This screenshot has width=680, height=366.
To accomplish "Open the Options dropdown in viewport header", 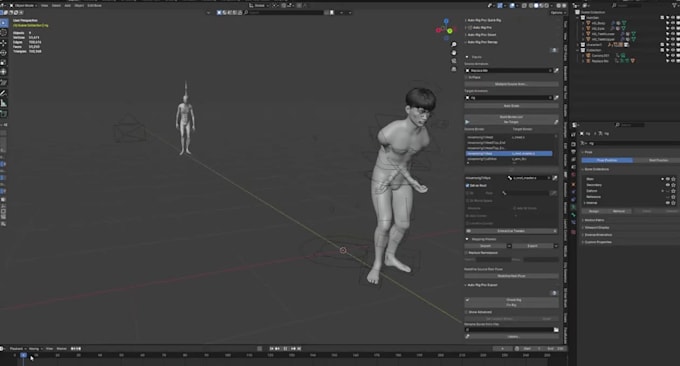I will tap(557, 13).
